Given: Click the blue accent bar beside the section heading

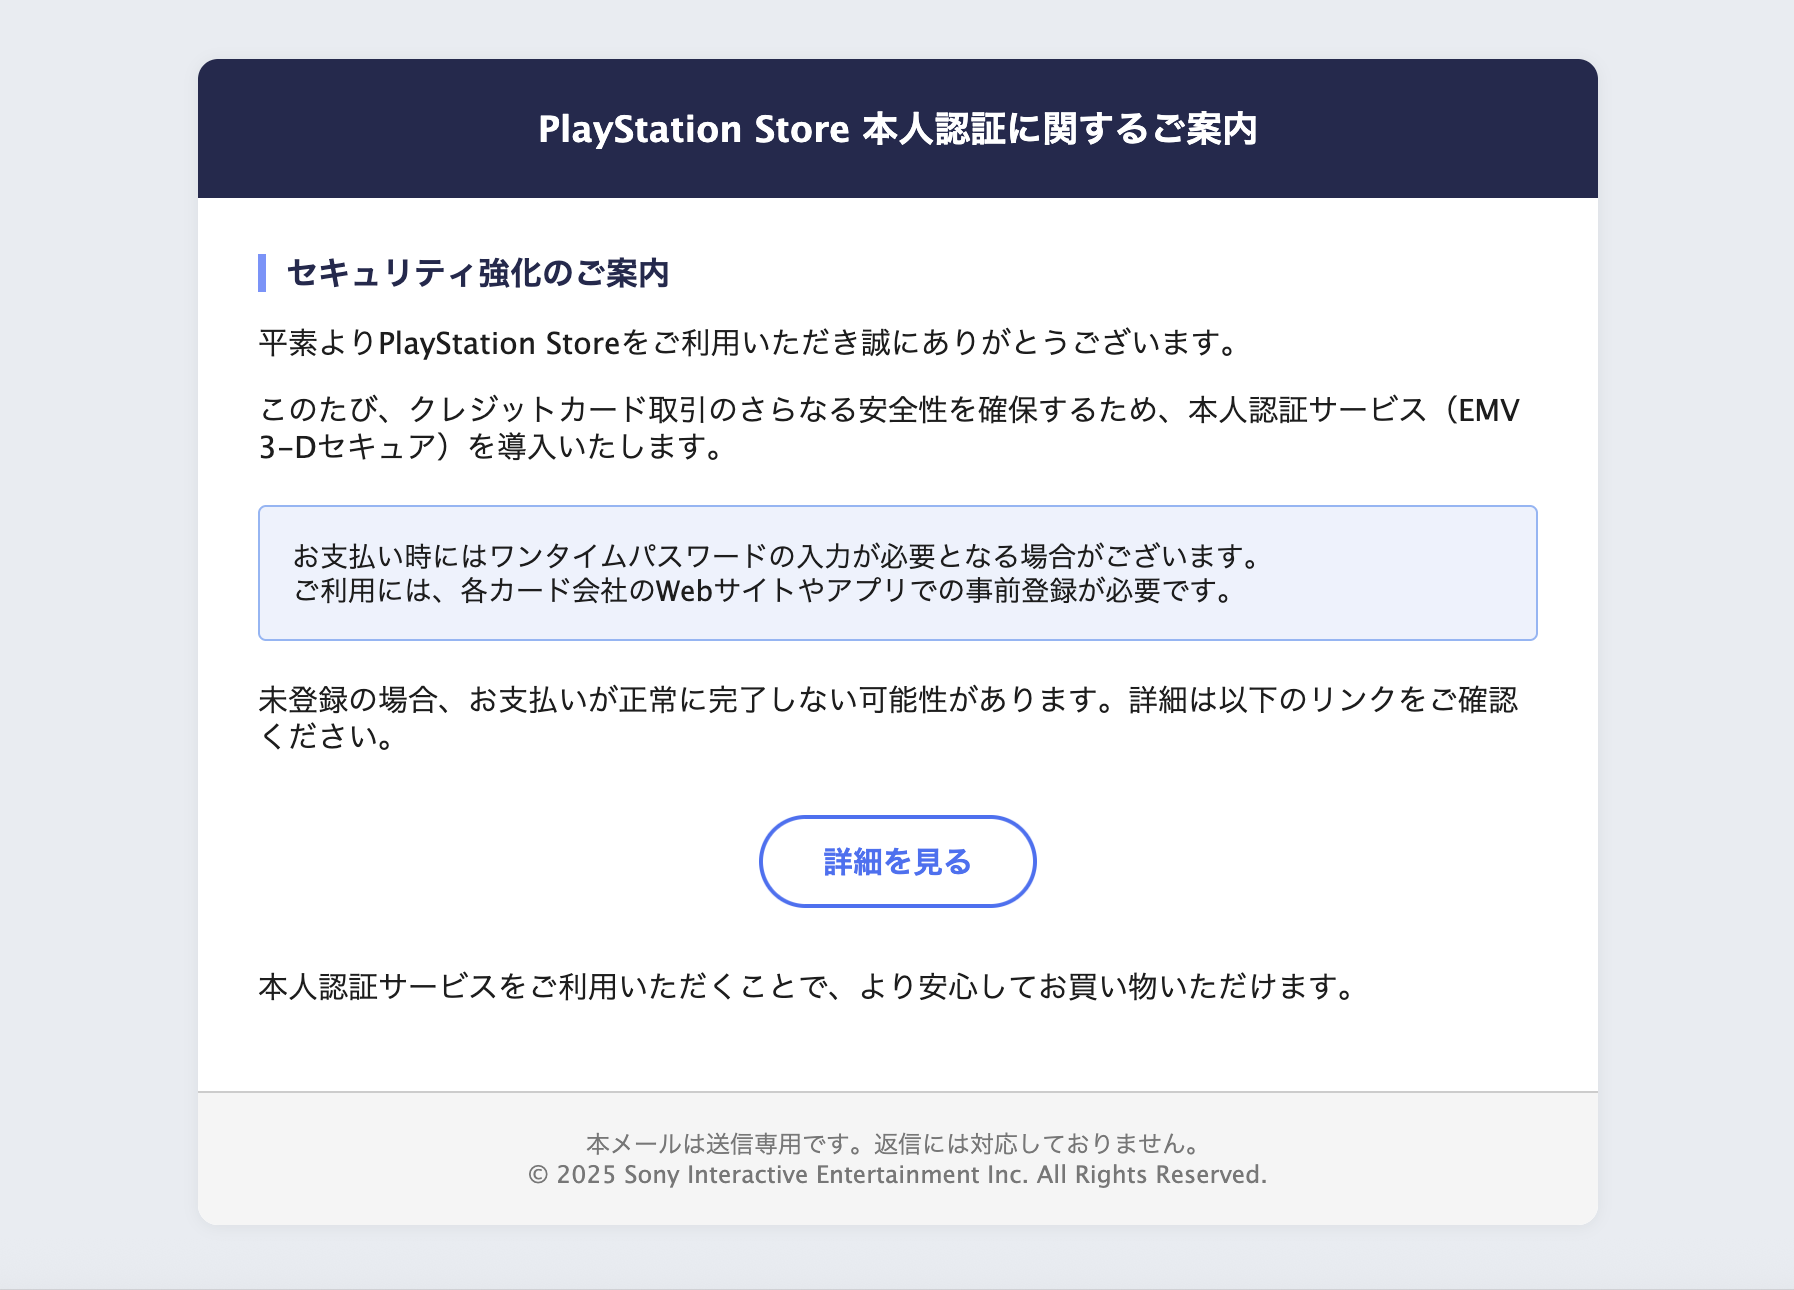Looking at the screenshot, I should tap(262, 273).
